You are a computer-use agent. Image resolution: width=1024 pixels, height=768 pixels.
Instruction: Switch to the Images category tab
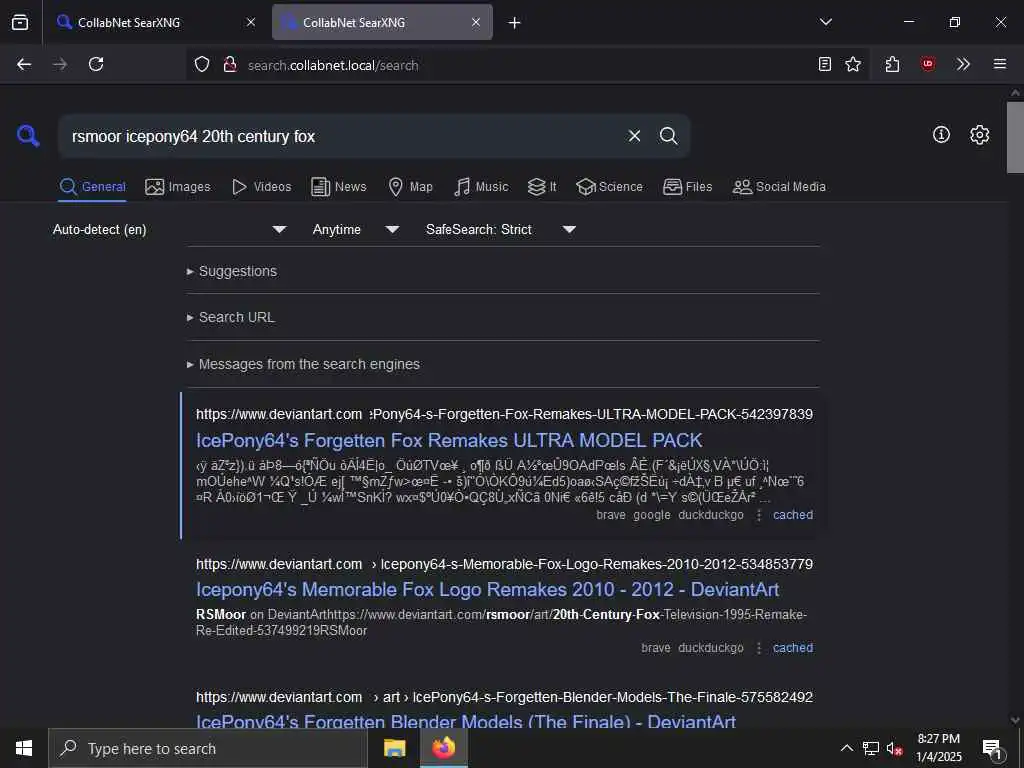tap(178, 187)
